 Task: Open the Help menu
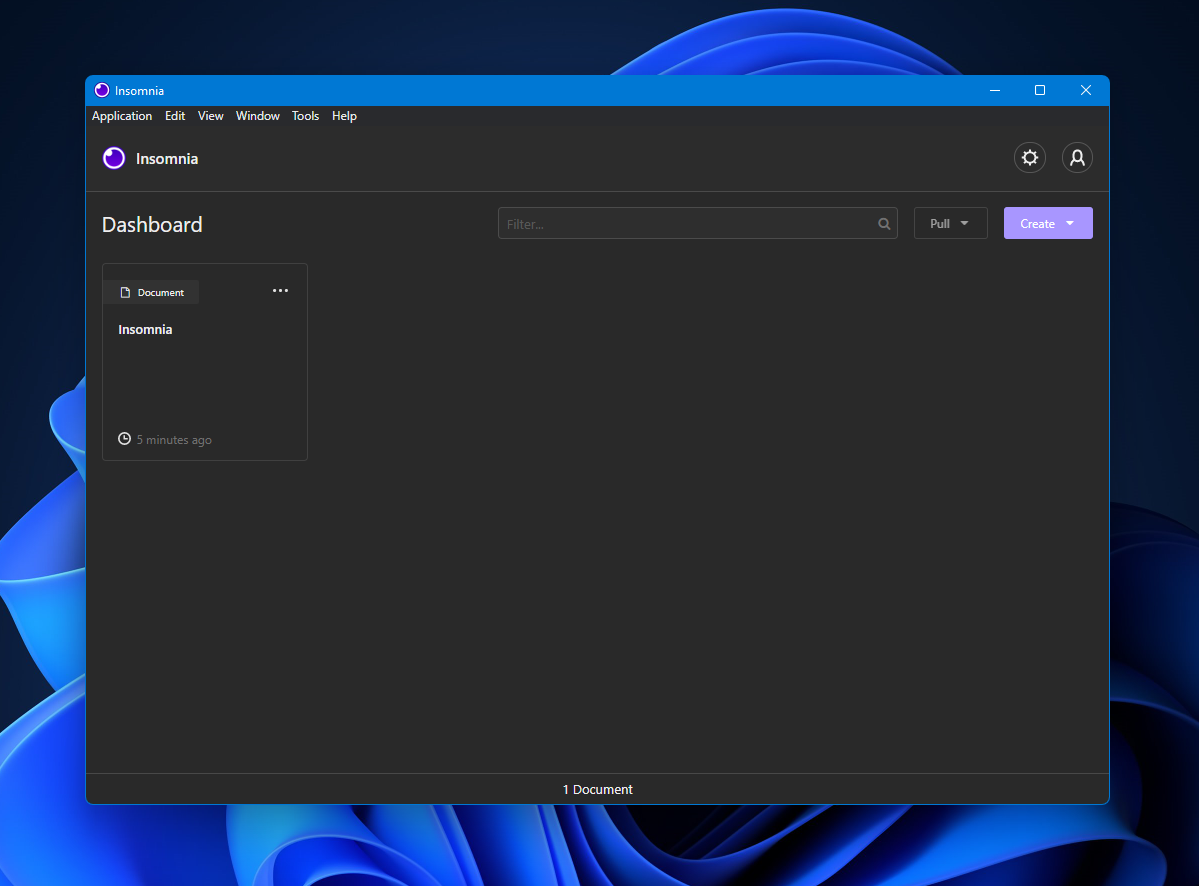click(344, 116)
